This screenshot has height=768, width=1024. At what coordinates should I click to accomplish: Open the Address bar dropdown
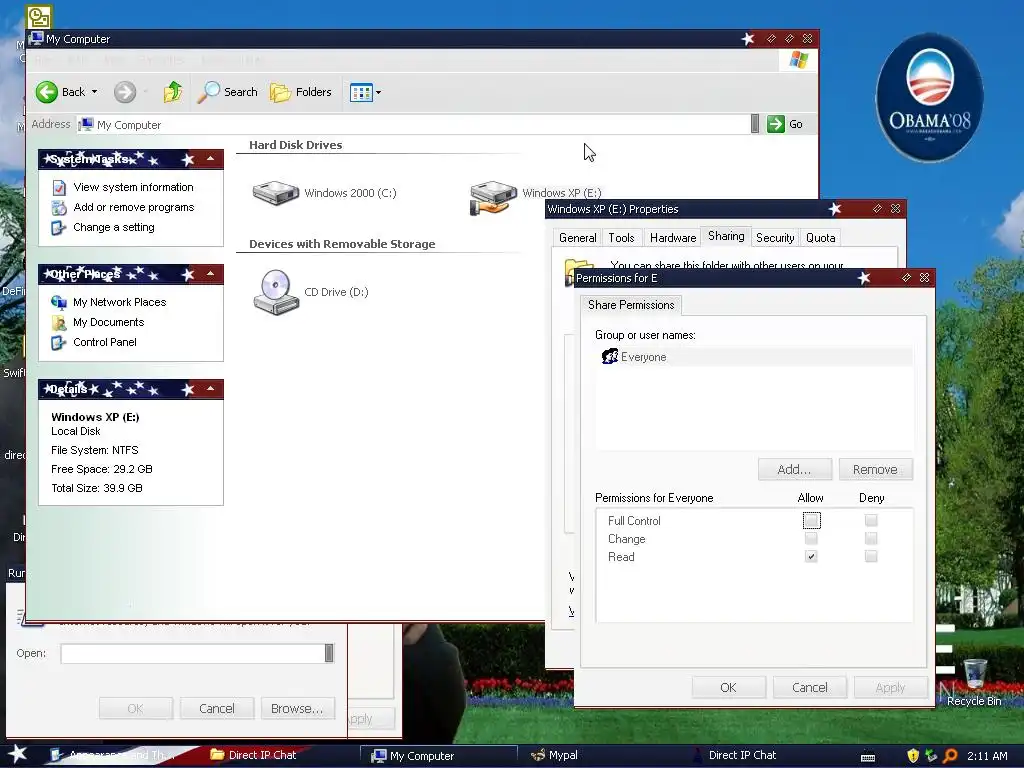pyautogui.click(x=755, y=124)
